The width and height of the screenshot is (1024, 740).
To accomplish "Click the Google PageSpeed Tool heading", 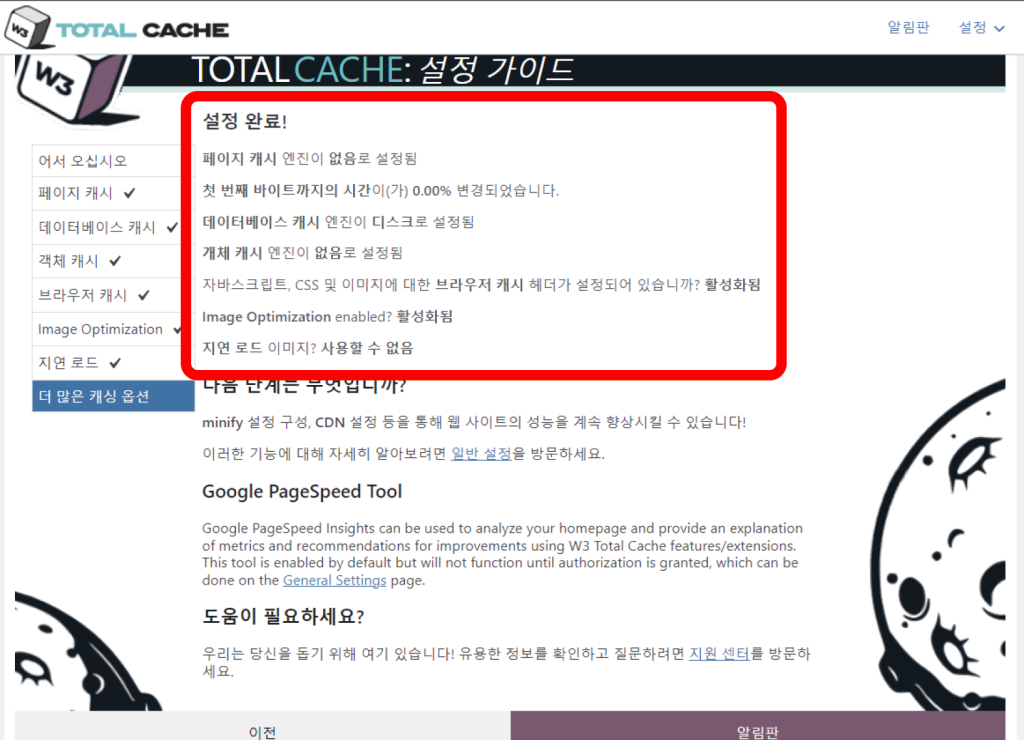I will pos(302,491).
